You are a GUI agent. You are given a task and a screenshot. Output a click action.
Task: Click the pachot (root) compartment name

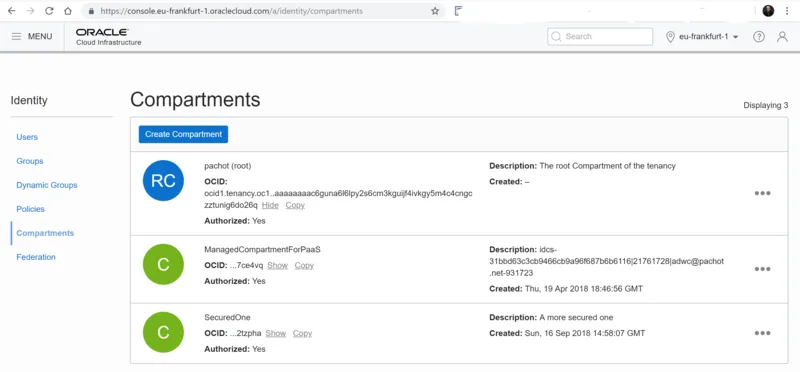(x=228, y=166)
